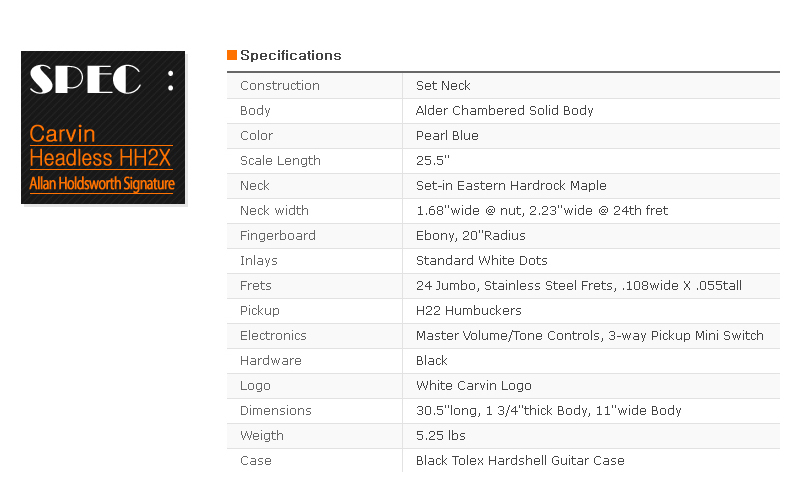This screenshot has width=800, height=492.
Task: Click the Construction row label
Action: (x=280, y=86)
